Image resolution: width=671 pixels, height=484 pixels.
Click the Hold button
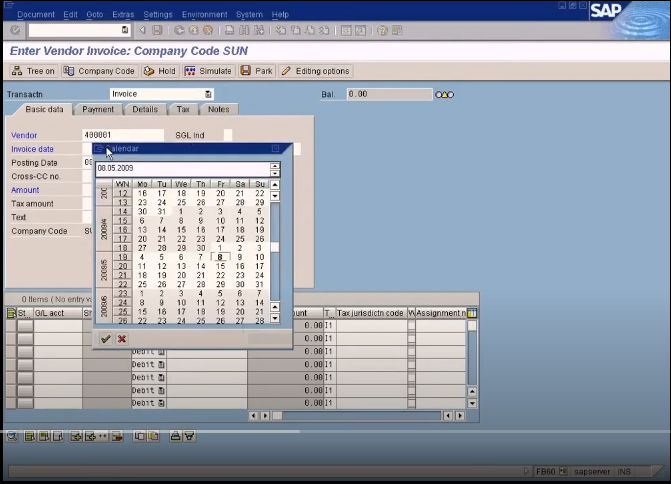[x=160, y=71]
